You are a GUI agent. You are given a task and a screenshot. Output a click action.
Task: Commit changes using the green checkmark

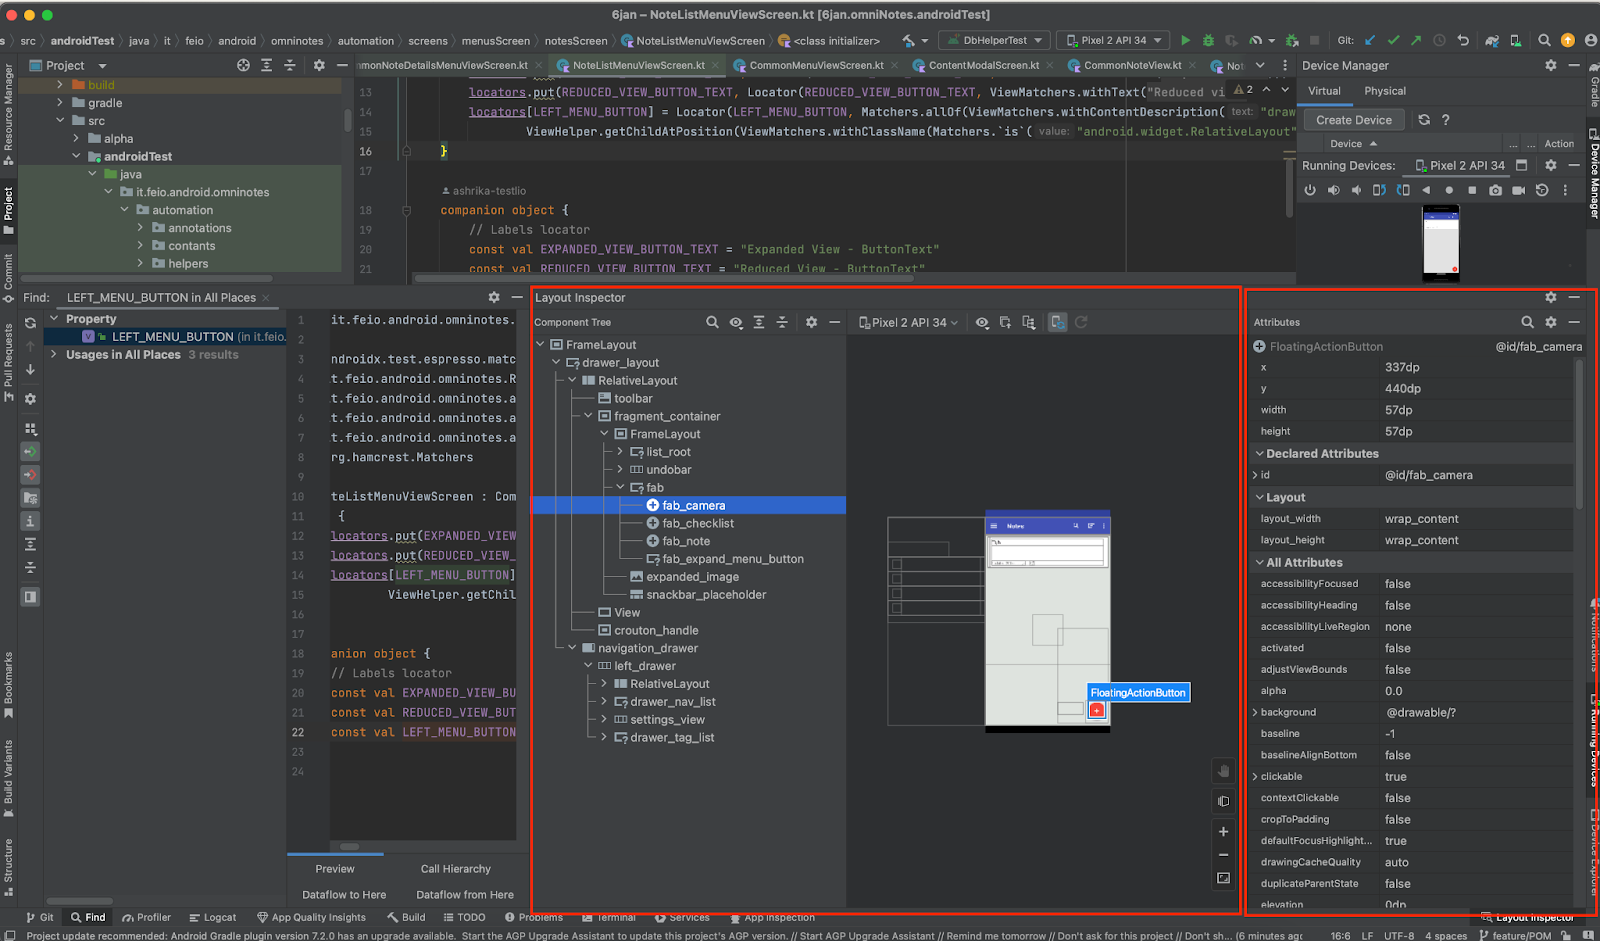click(x=1393, y=41)
